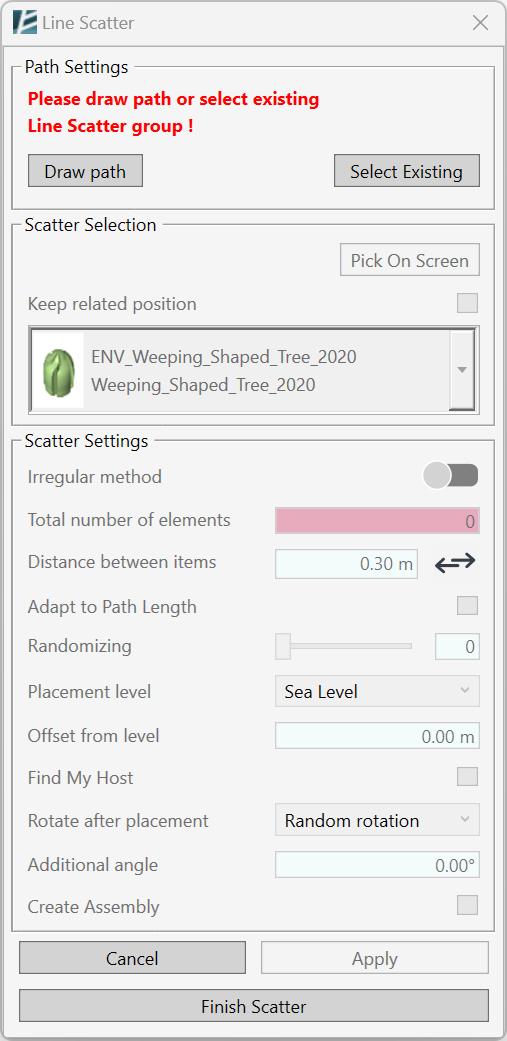This screenshot has height=1041, width=507.
Task: Check the Adapt to Path Length box
Action: 468,605
